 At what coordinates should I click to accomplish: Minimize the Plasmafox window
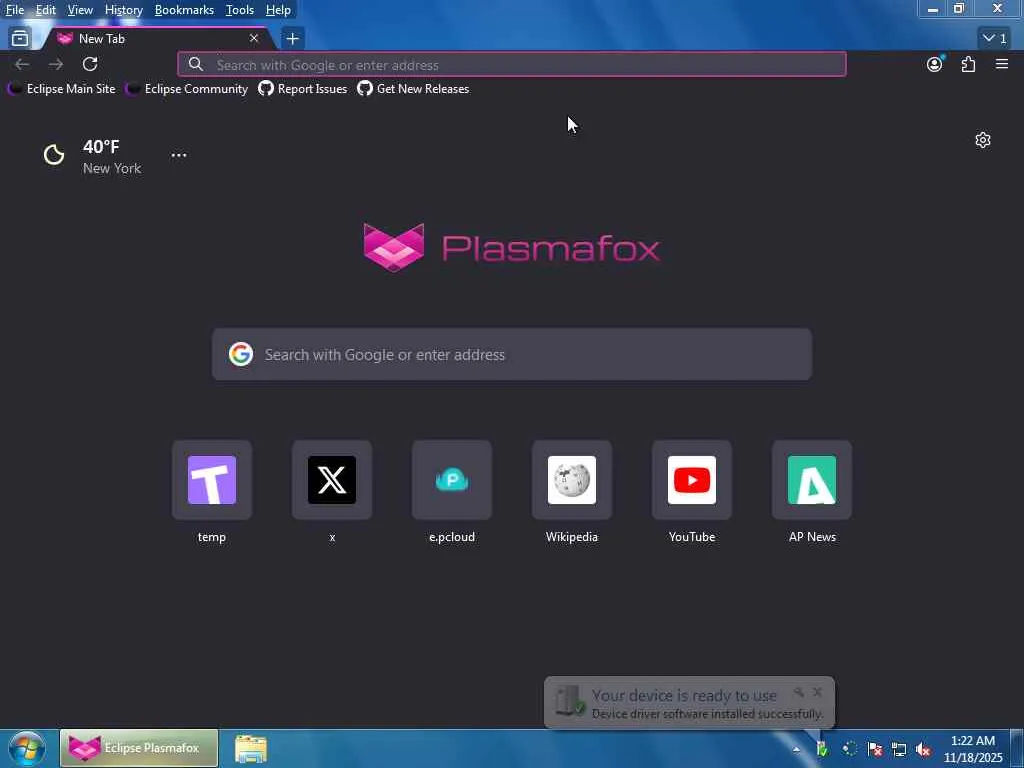click(x=933, y=9)
